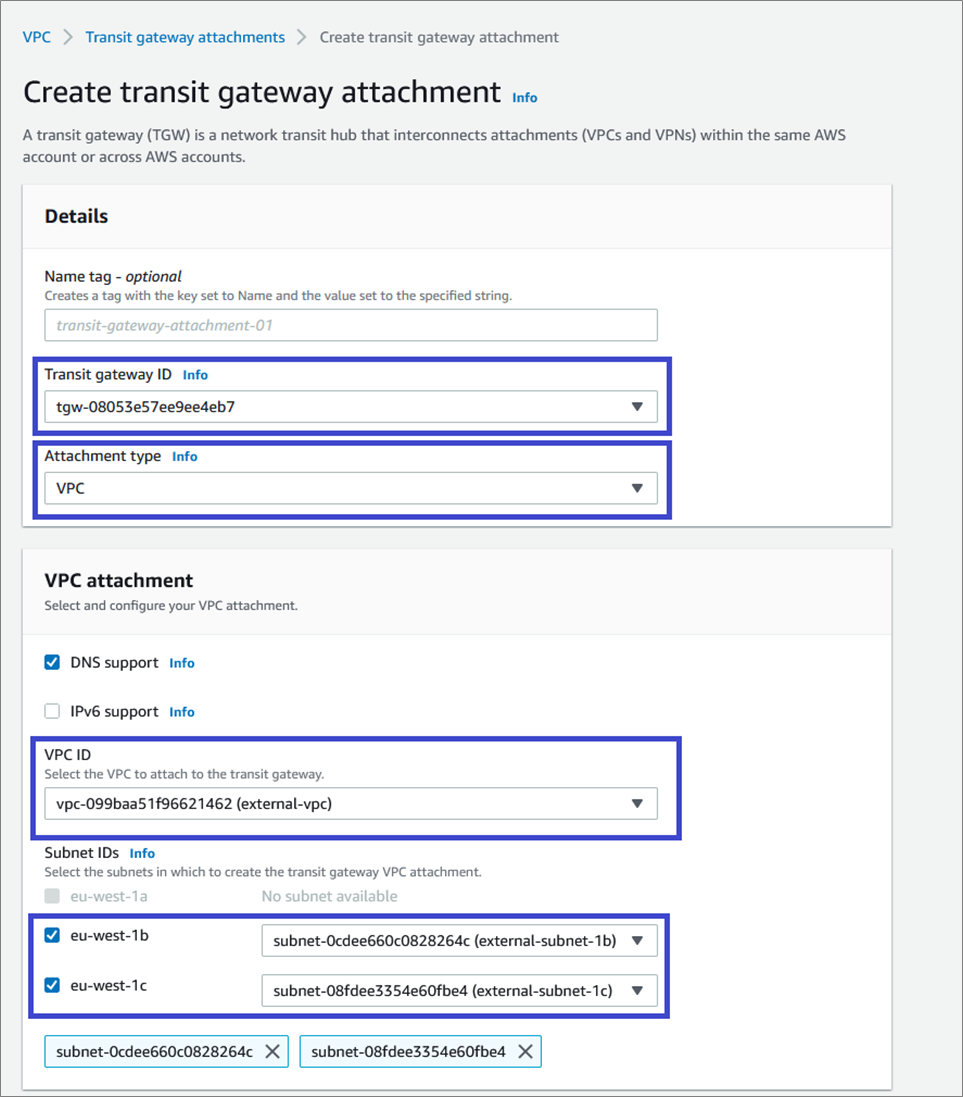
Task: Expand the Attachment type dropdown
Action: (351, 488)
